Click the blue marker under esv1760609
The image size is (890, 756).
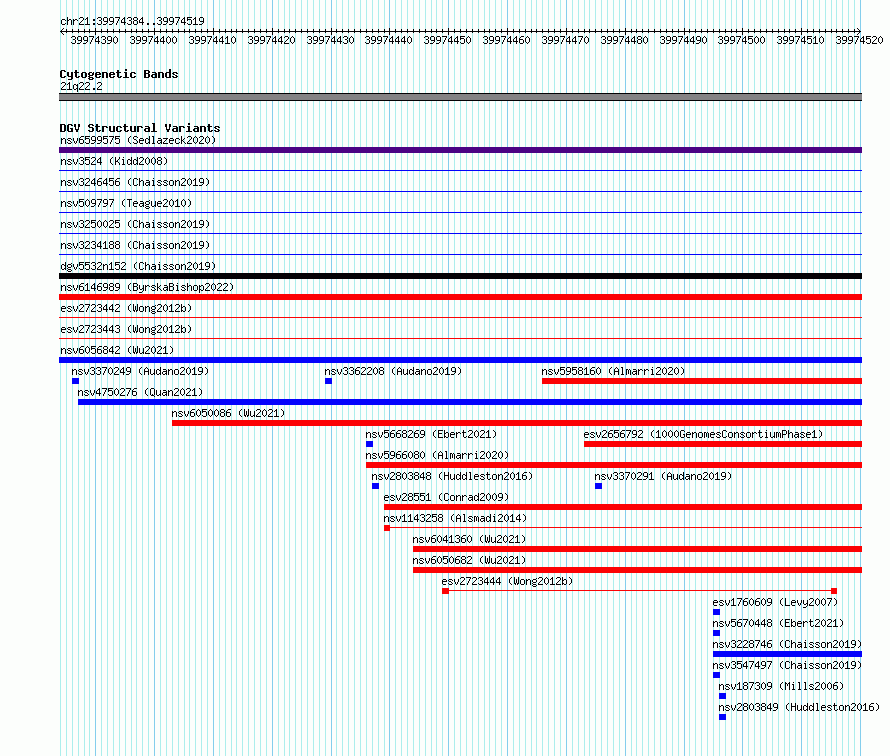(716, 612)
